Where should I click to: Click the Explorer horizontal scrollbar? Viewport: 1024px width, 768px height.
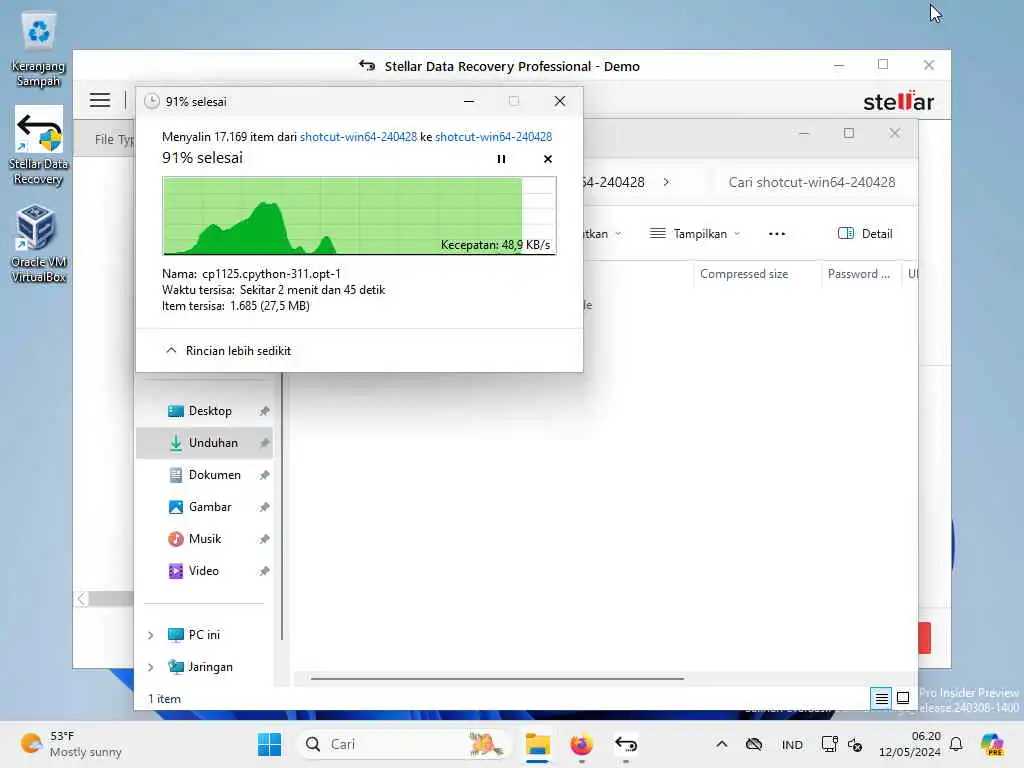tap(497, 679)
